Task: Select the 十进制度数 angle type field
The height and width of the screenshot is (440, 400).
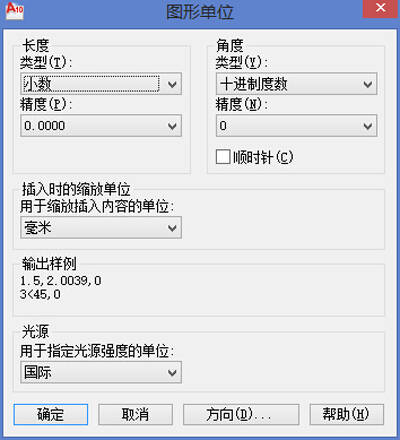Action: 297,84
